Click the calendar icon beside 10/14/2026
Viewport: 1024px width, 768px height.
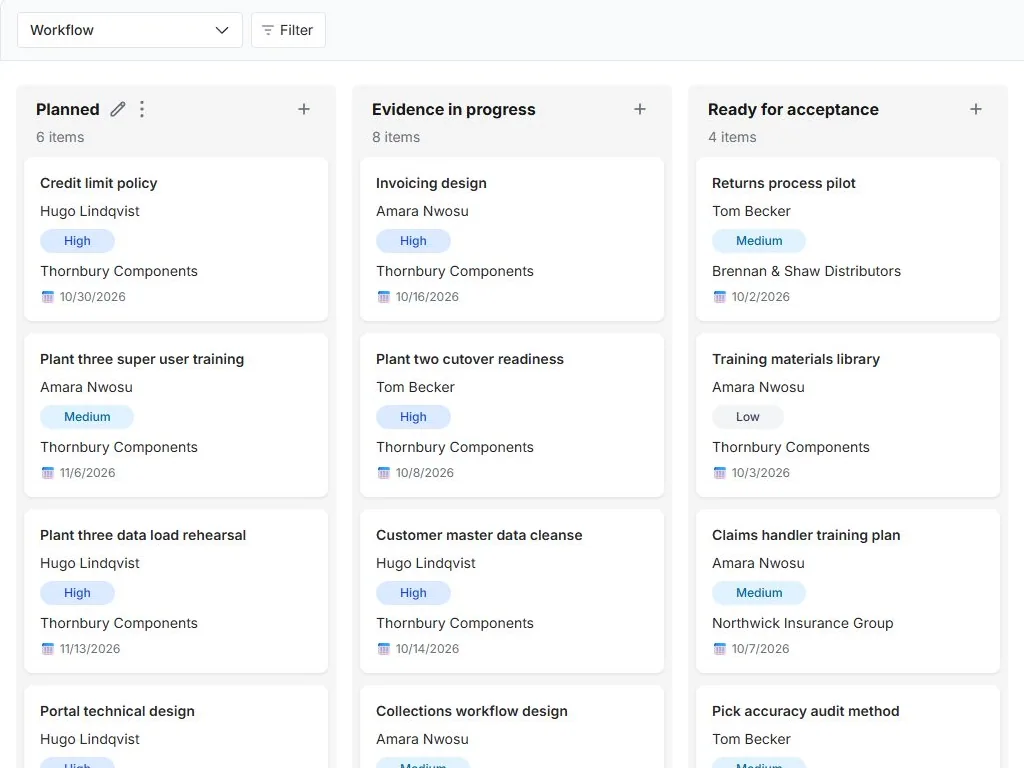(383, 648)
